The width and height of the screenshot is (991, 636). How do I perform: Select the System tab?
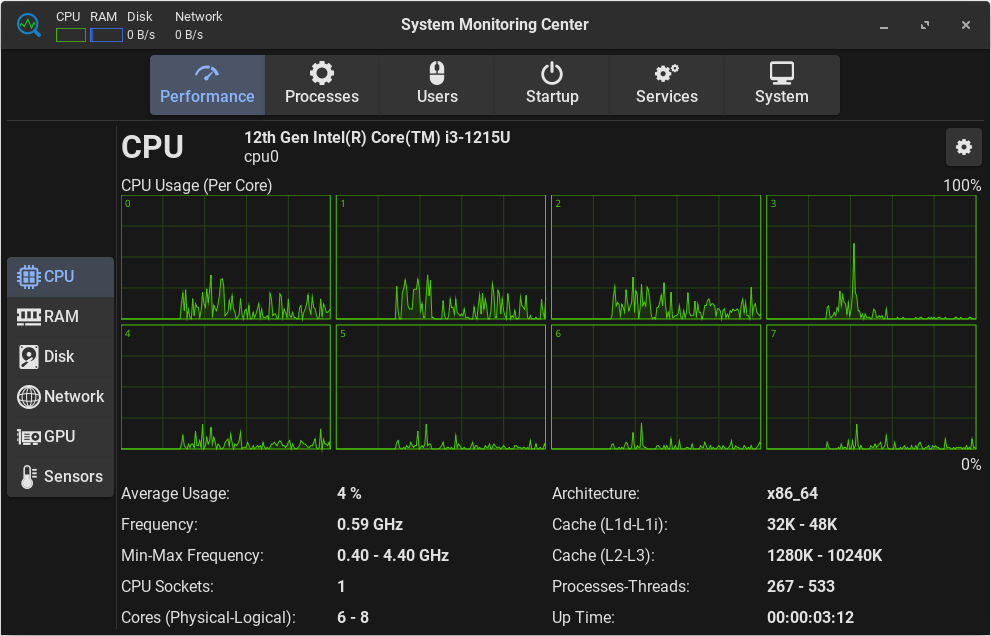[782, 85]
